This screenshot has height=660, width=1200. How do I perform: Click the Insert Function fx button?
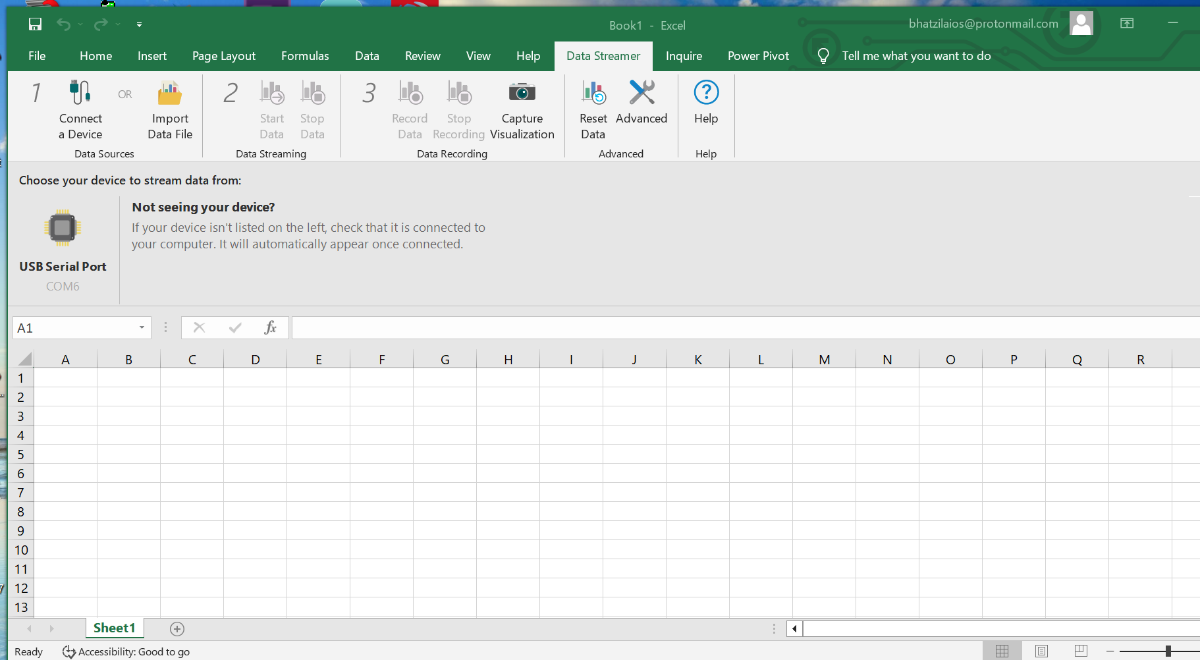(270, 327)
